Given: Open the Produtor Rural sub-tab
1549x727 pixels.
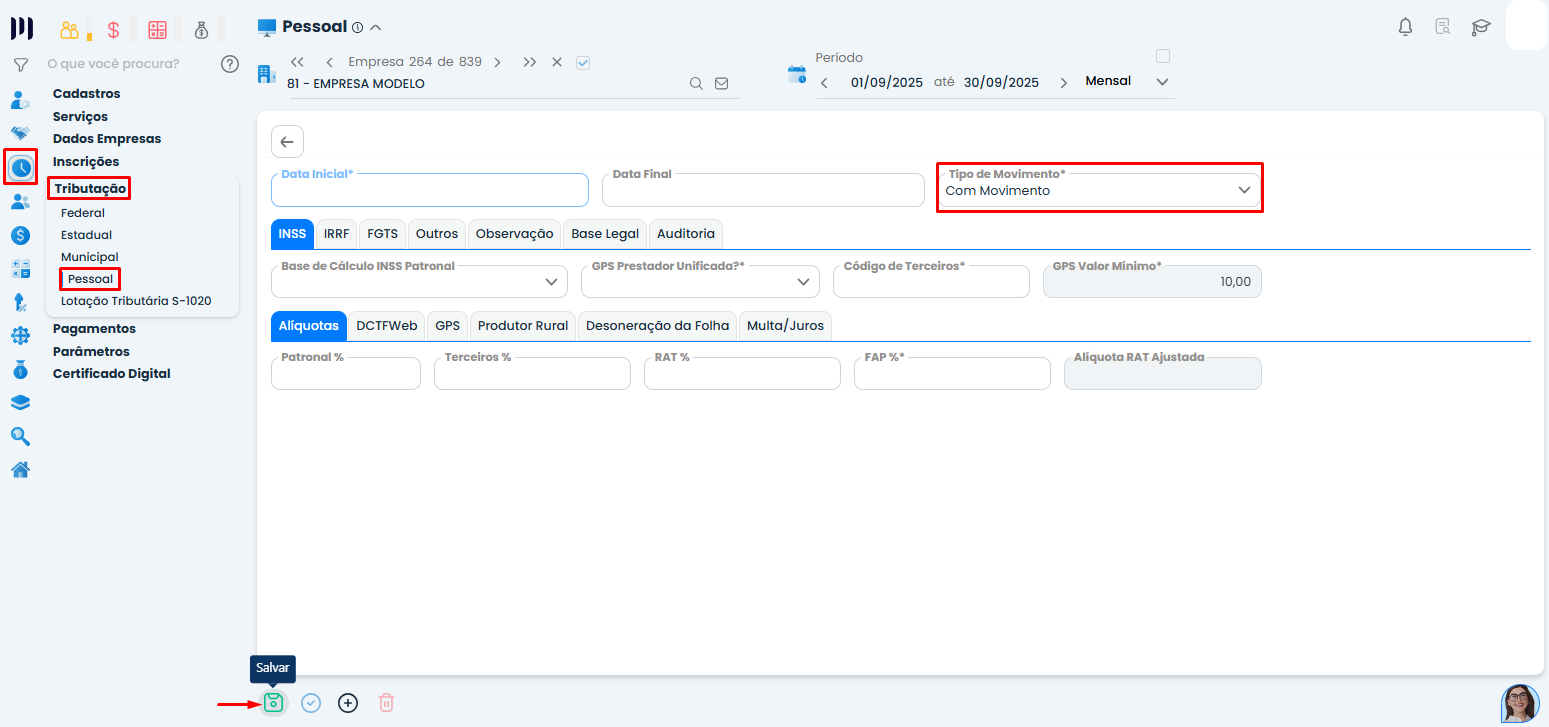Looking at the screenshot, I should click(x=523, y=326).
